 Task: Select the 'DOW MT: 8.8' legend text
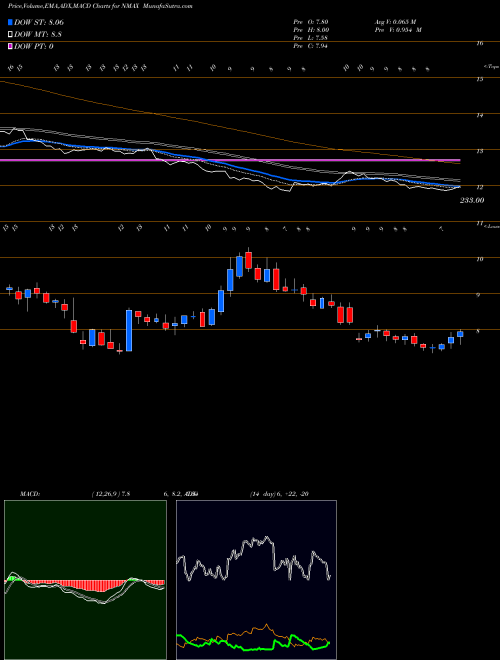[x=38, y=34]
